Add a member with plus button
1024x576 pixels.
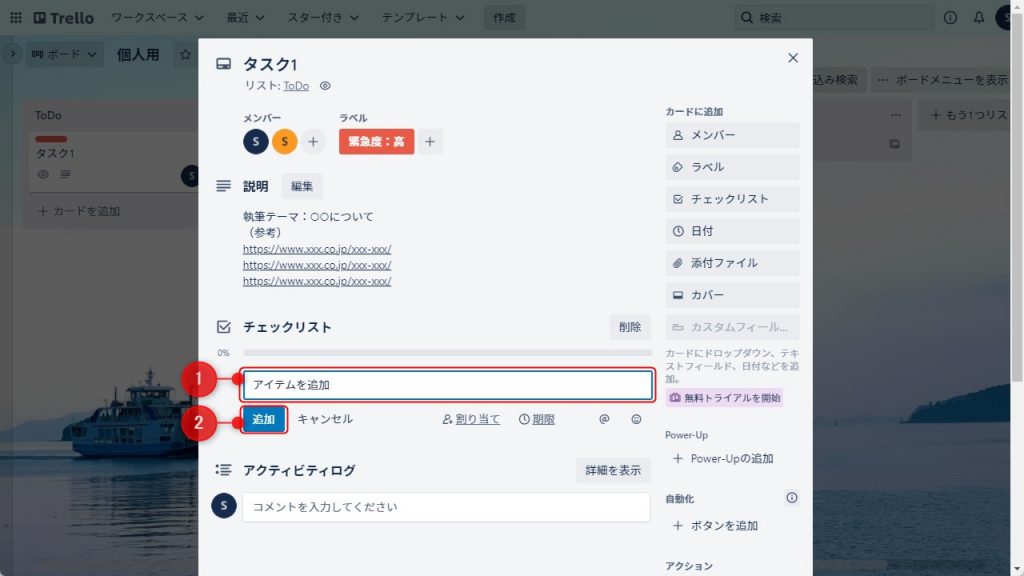click(313, 142)
